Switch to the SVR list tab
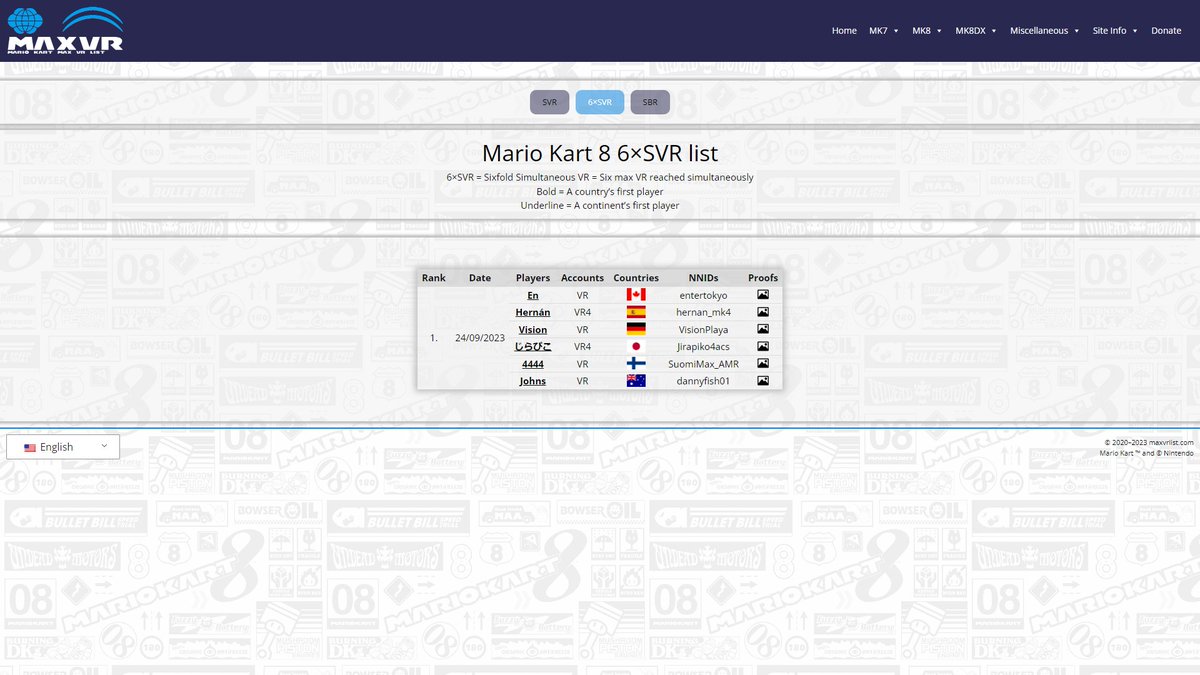Screen dimensions: 1200x675 pos(549,102)
